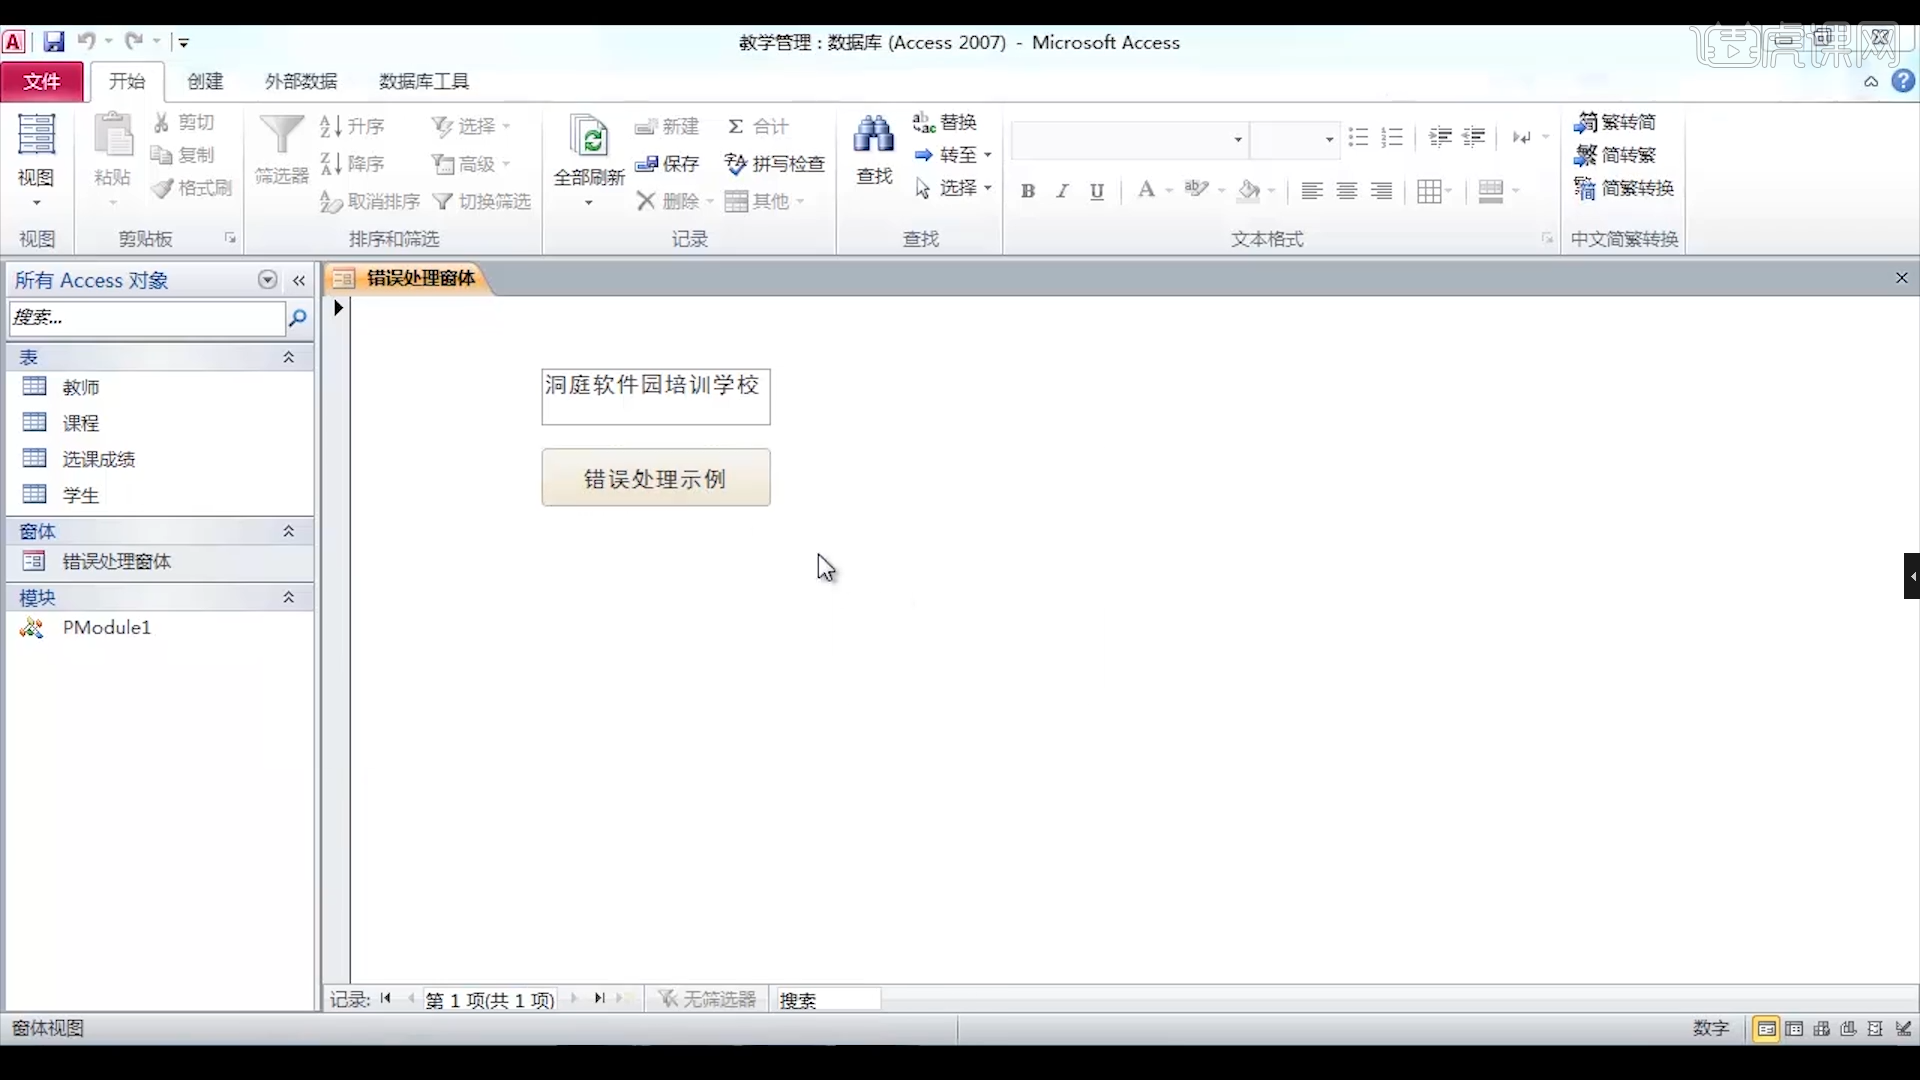Open the 数据库工具 ribbon tab
The image size is (1920, 1080).
click(424, 81)
